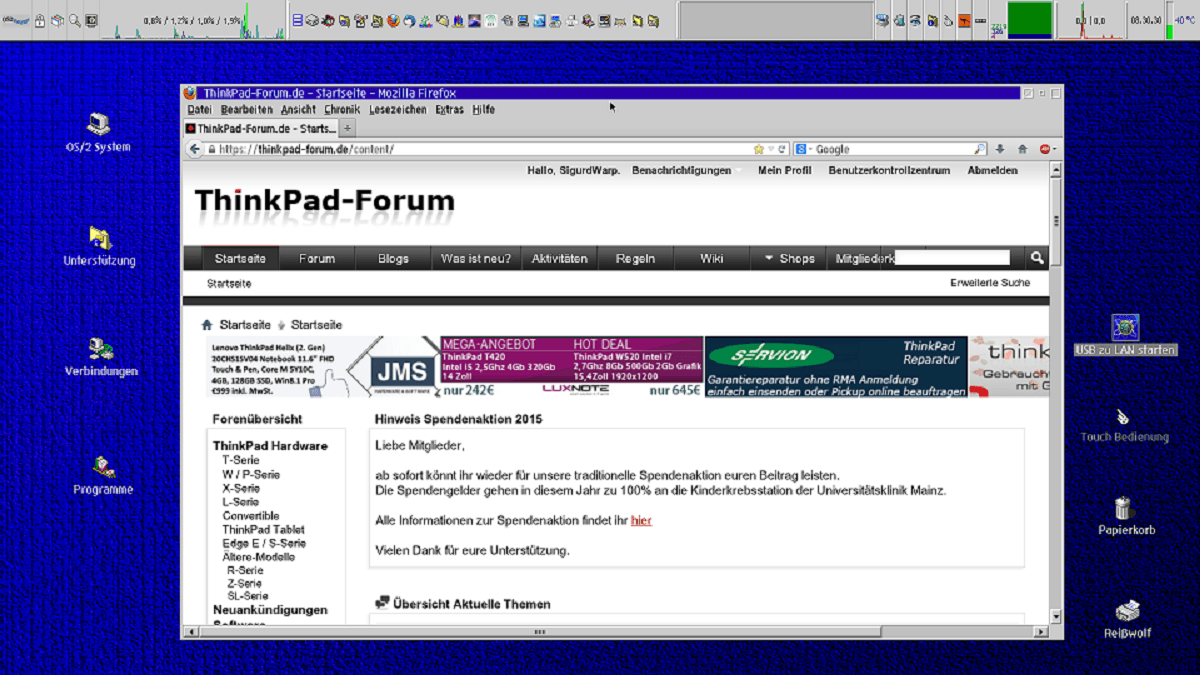Click the red "hier" donation link

tap(641, 521)
